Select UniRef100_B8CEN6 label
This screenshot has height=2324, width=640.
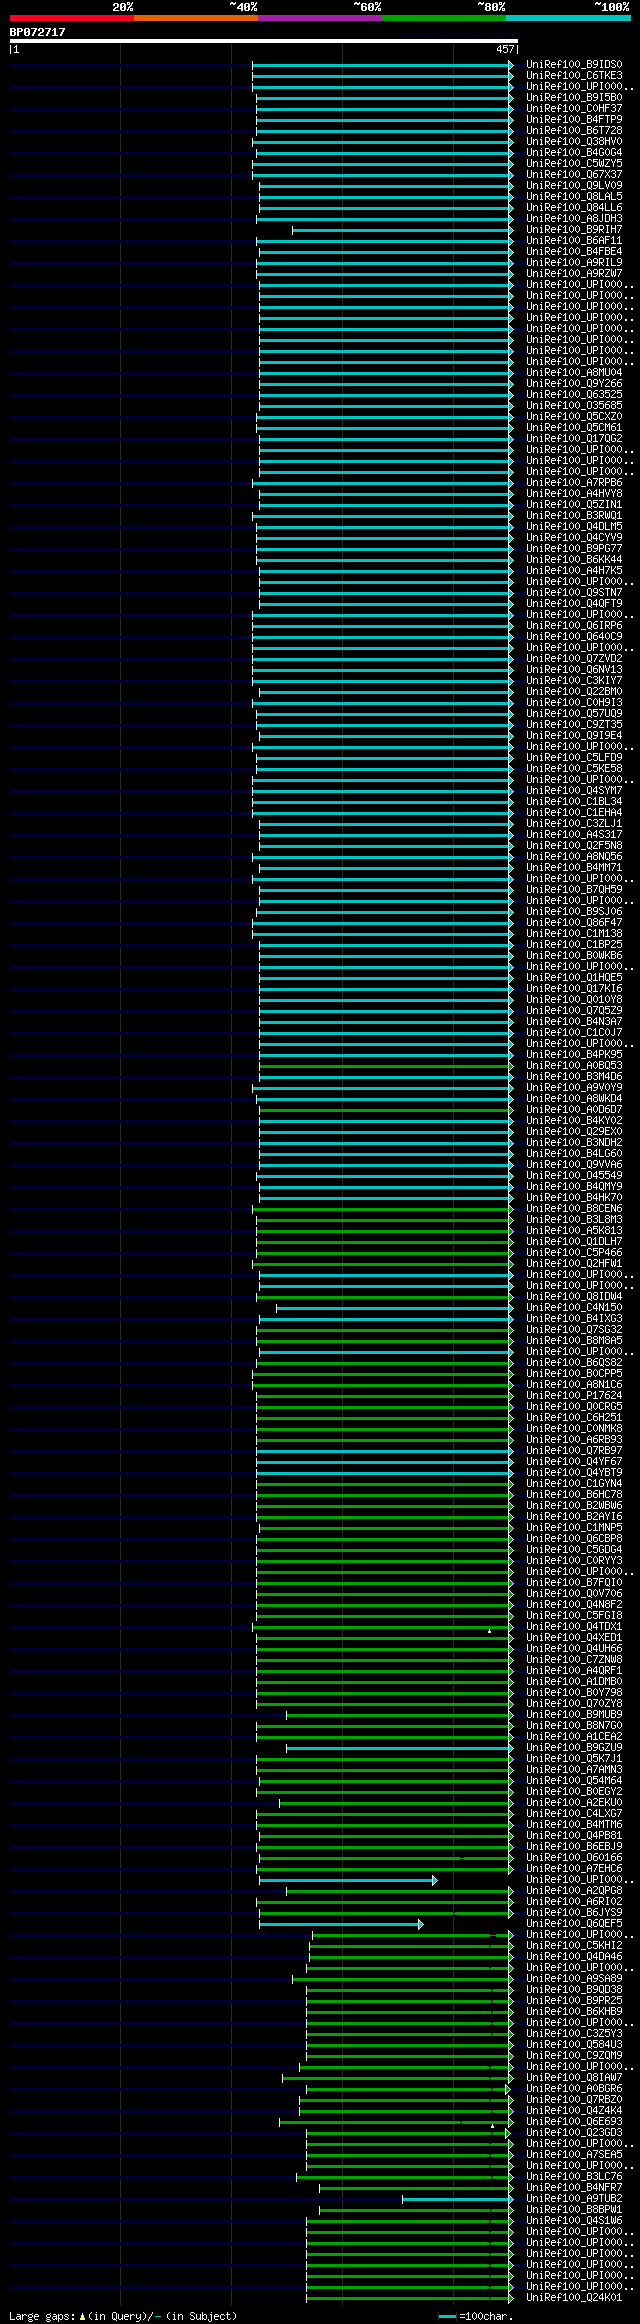[x=574, y=1209]
